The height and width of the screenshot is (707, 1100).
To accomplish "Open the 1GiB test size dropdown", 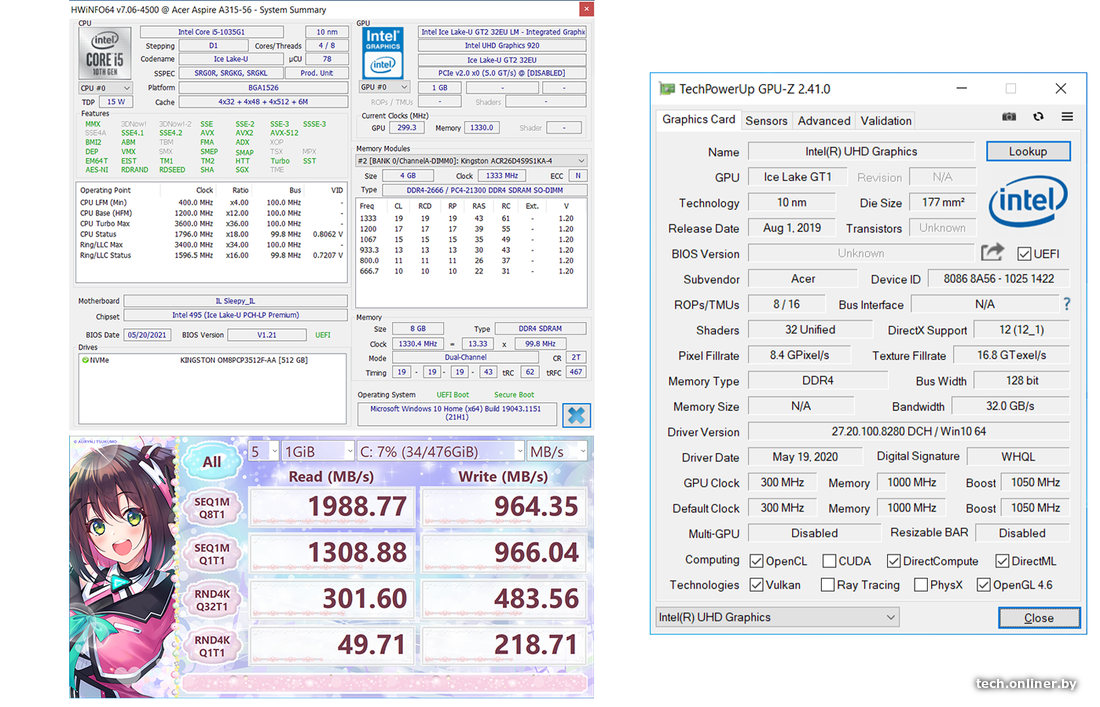I will click(318, 452).
